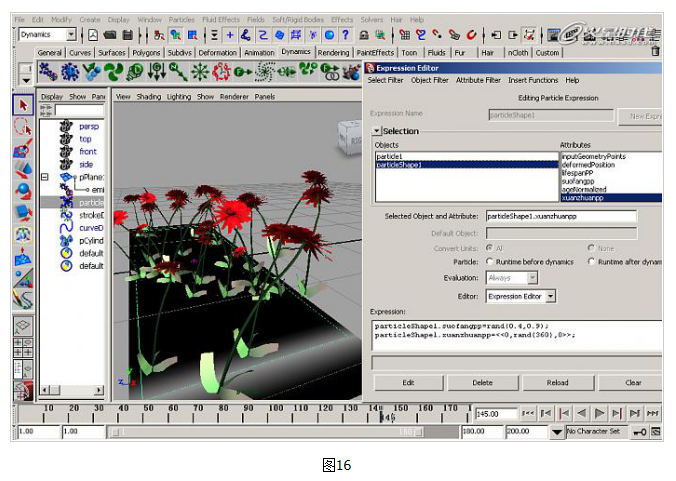Click the trash can shelf icon
Image resolution: width=676 pixels, height=481 pixels.
[655, 51]
